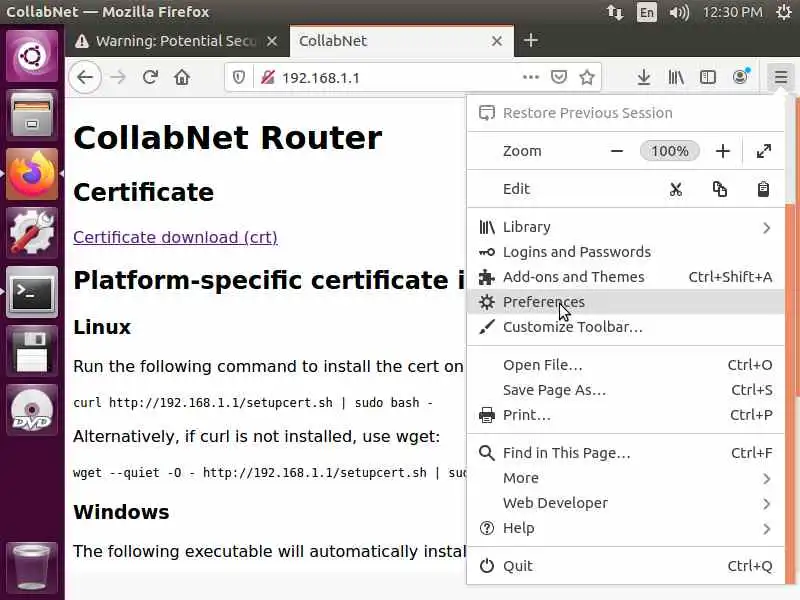800x600 pixels.
Task: Open the Trash dock icon
Action: pos(32,566)
